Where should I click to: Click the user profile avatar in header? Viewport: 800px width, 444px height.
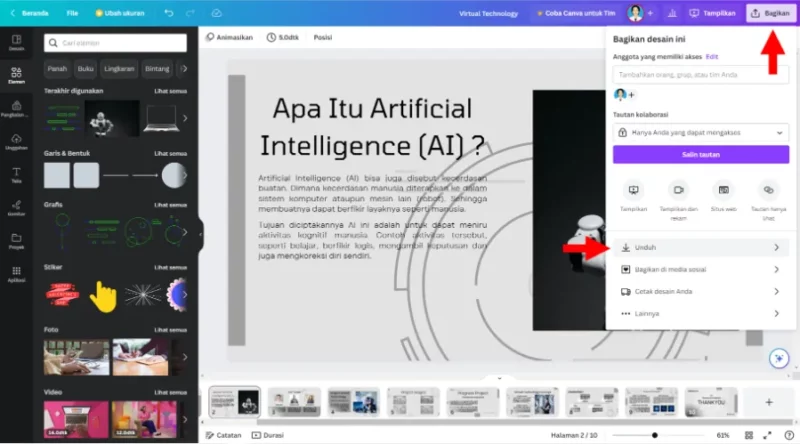point(635,13)
